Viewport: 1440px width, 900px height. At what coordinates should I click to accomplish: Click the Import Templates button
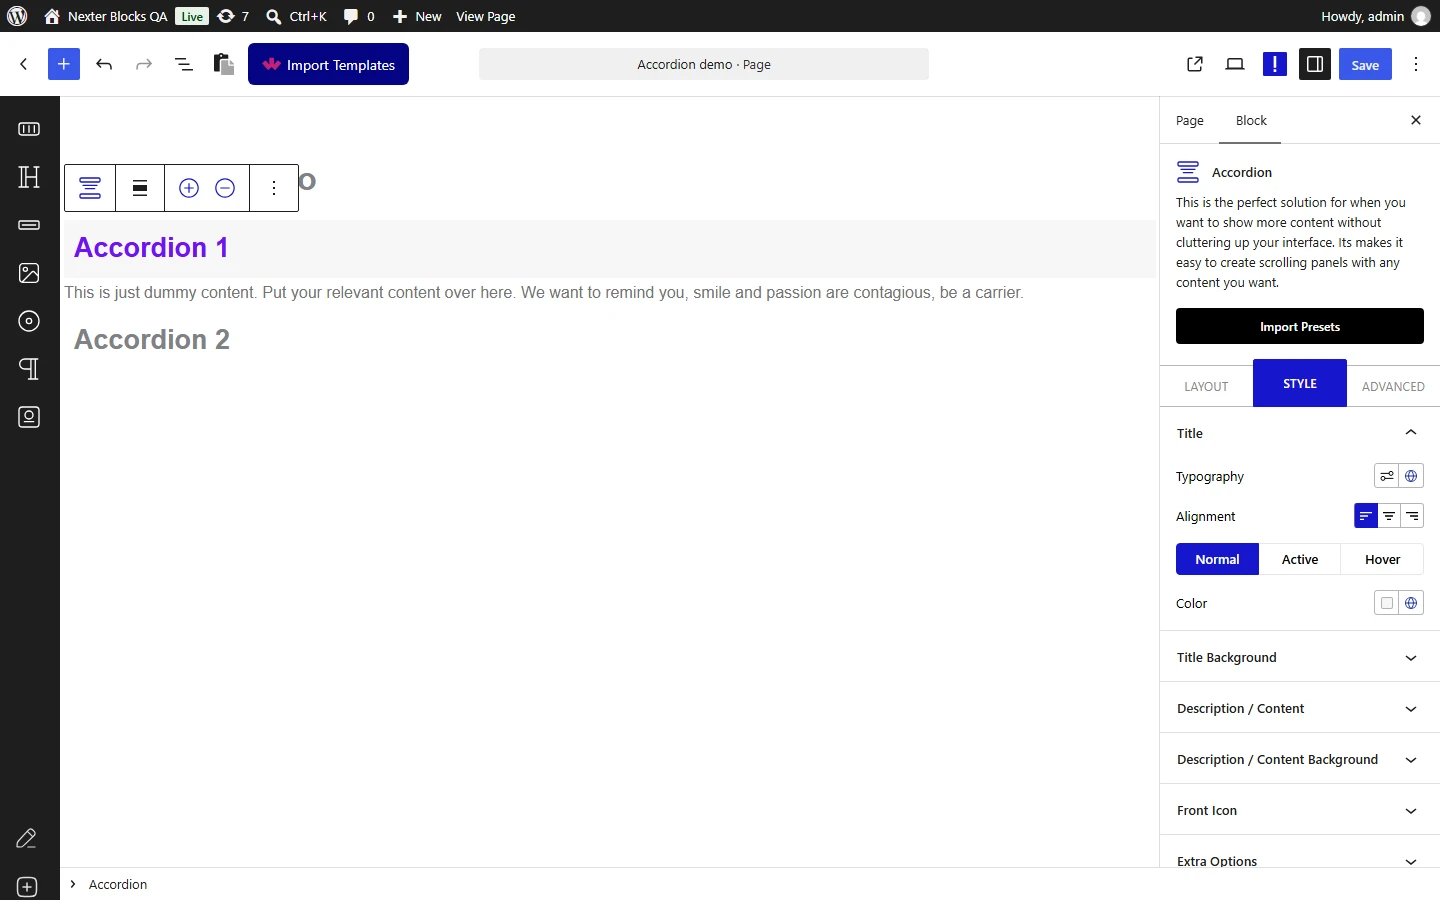coord(328,64)
